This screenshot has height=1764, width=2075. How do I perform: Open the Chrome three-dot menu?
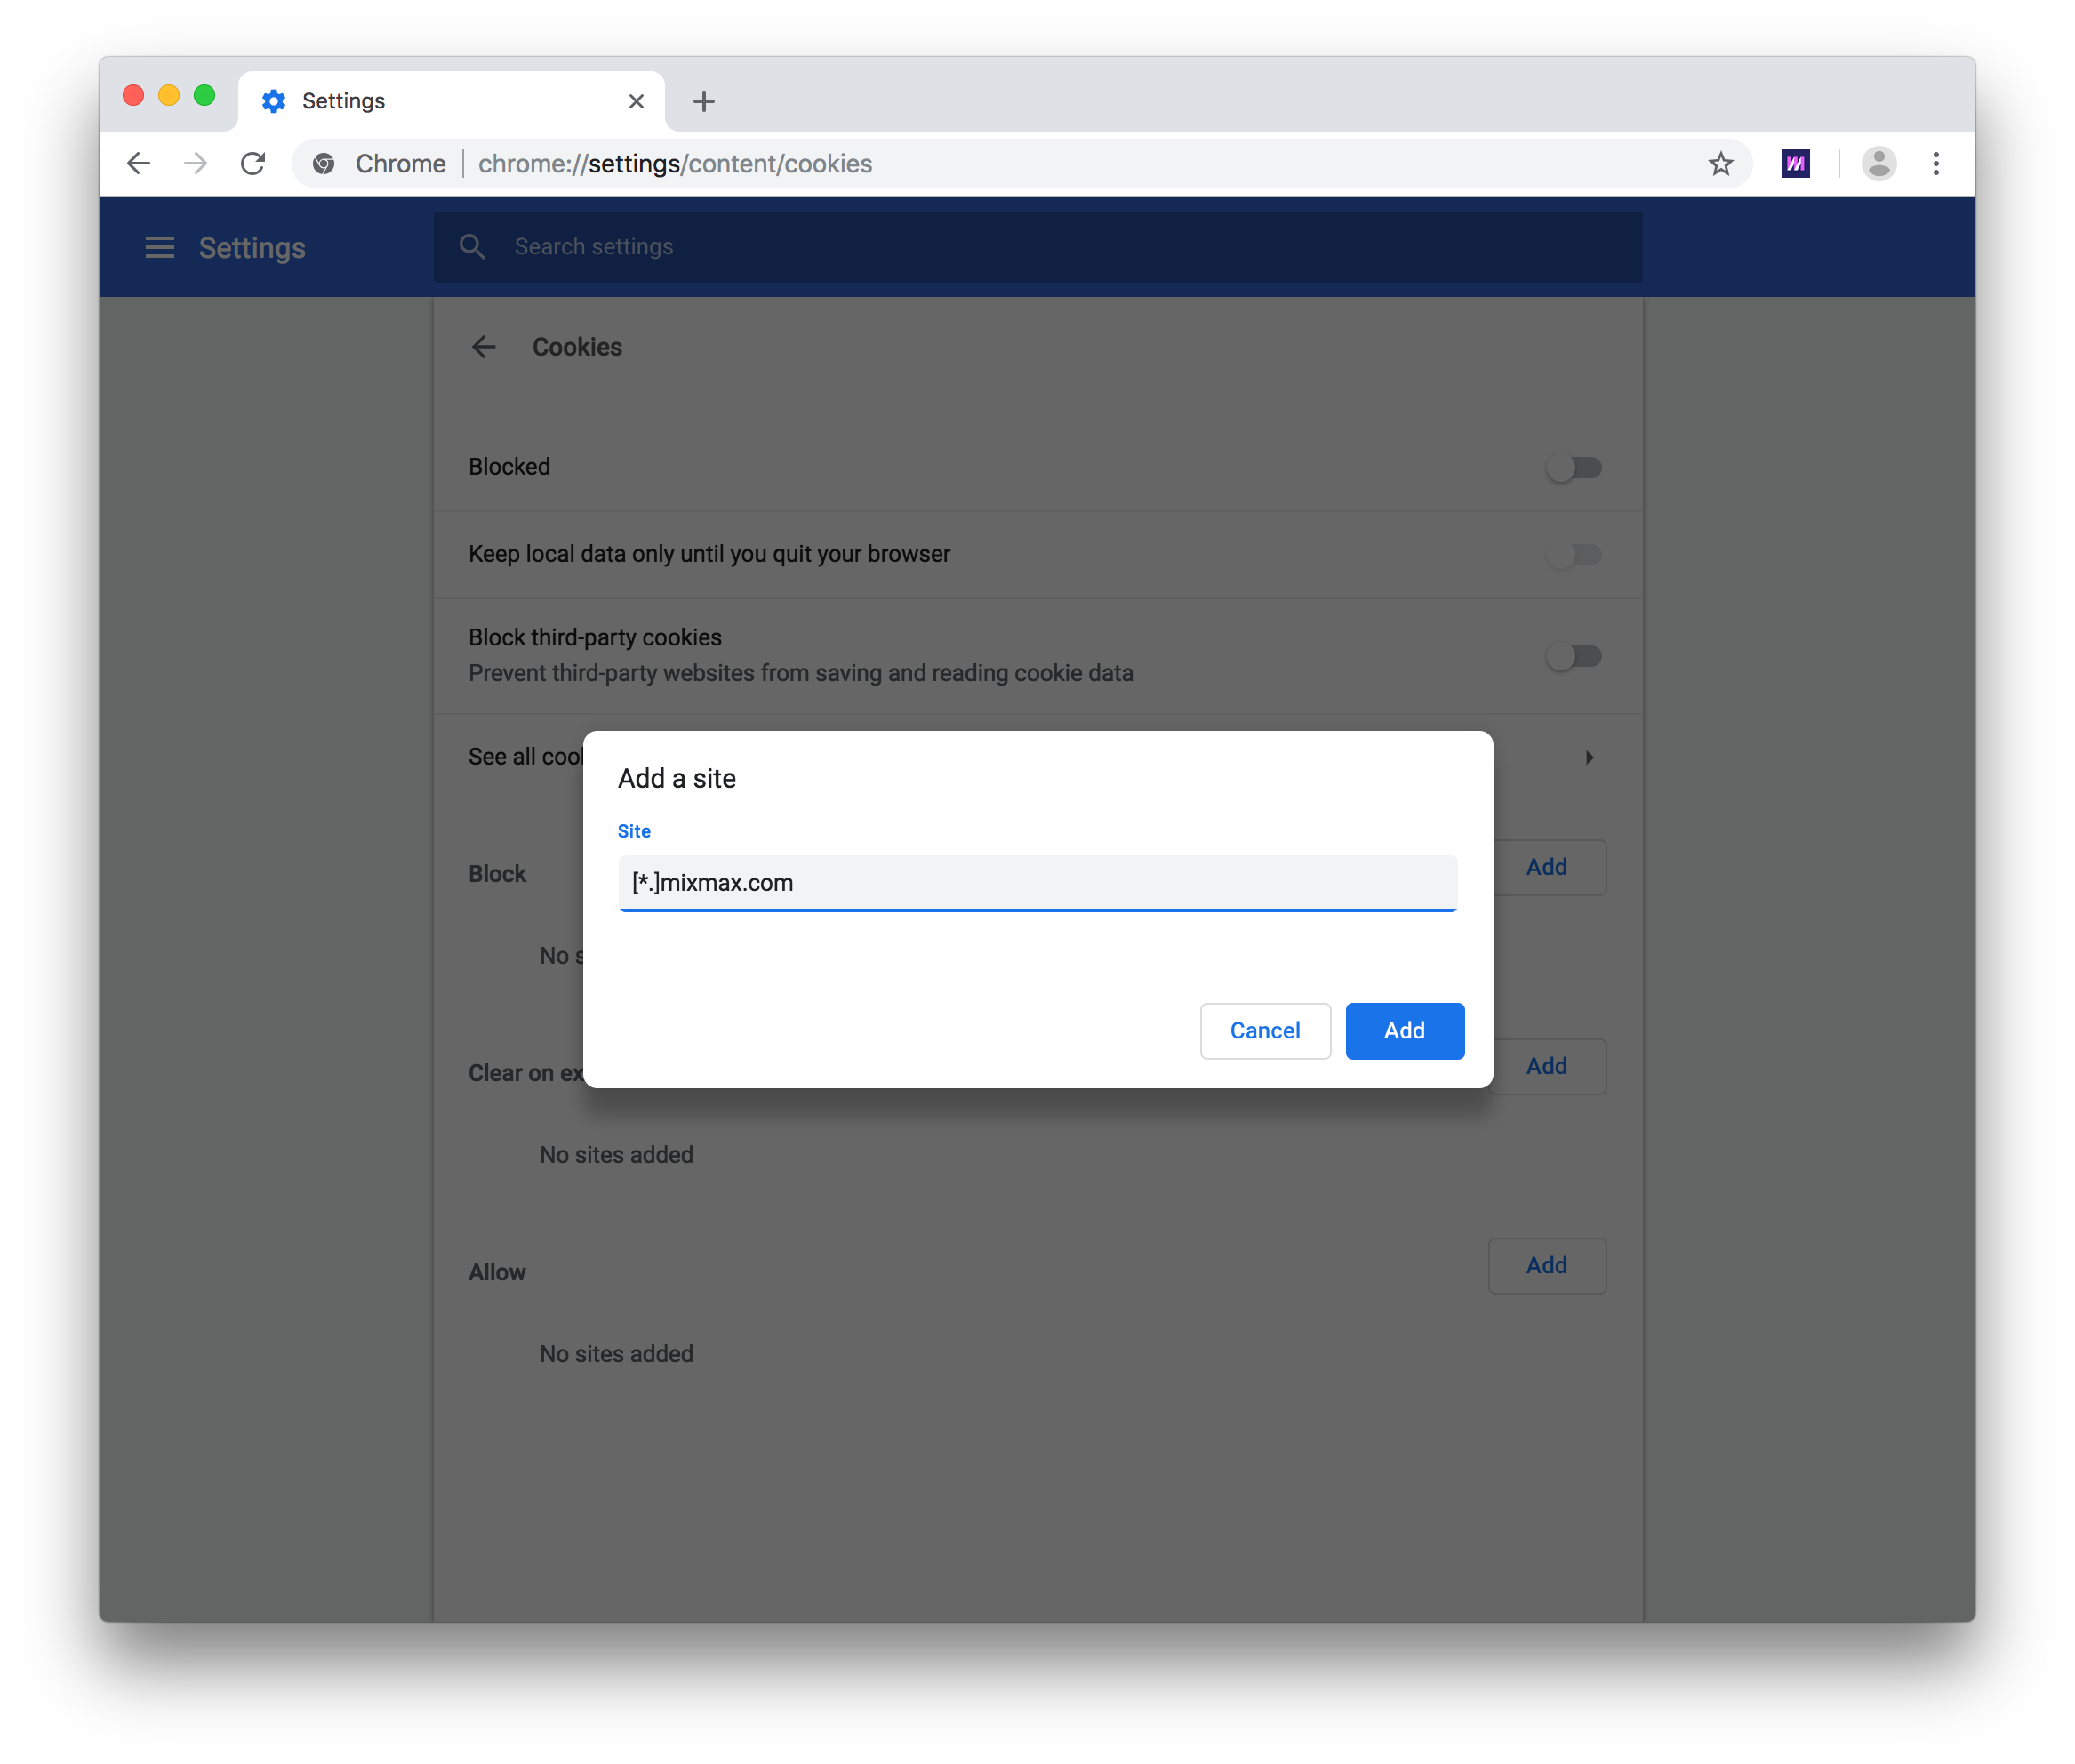coord(1936,163)
